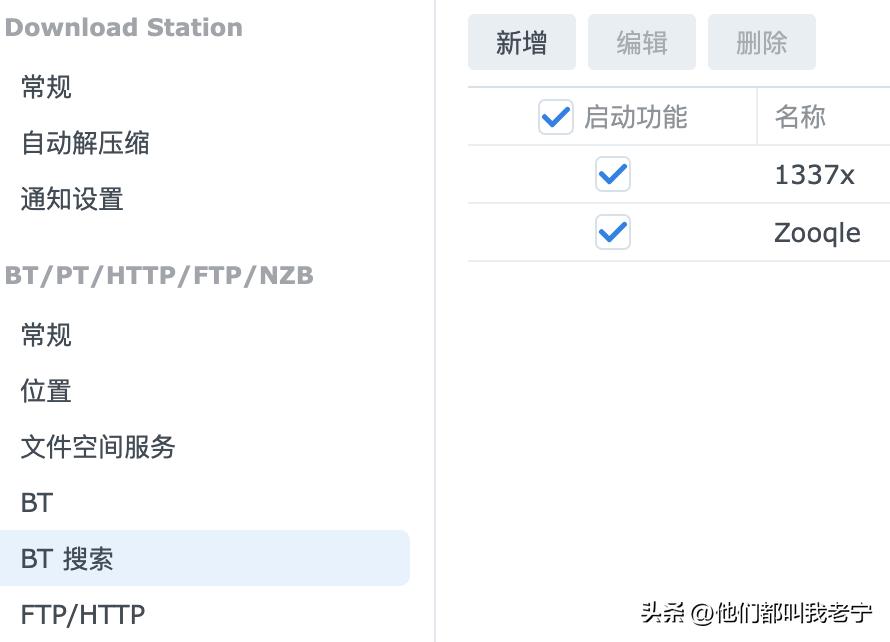Switch to FTP/HTTP settings

click(x=83, y=614)
